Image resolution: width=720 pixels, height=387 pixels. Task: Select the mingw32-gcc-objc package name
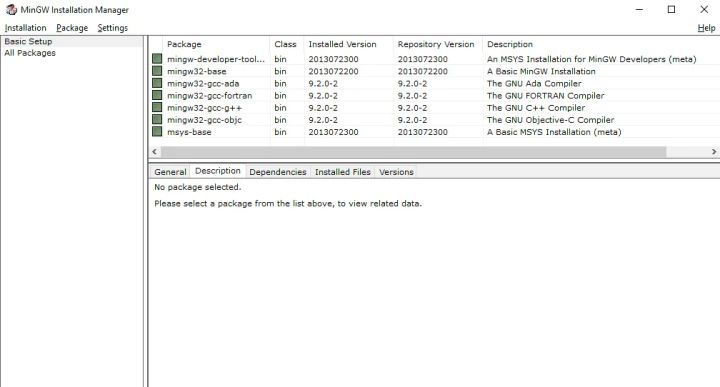coord(204,120)
